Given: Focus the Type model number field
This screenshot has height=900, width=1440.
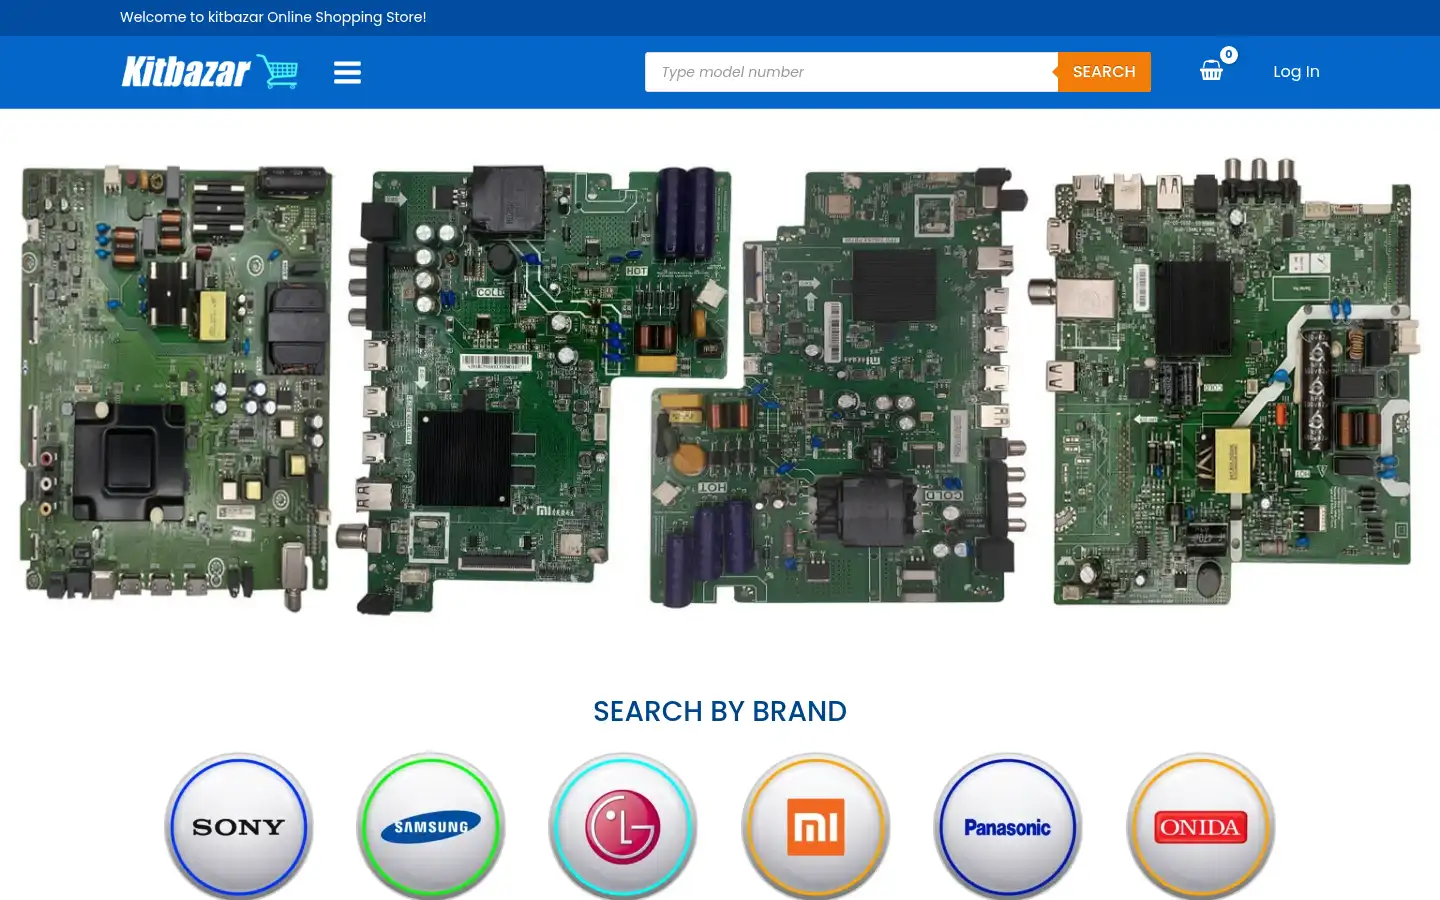Looking at the screenshot, I should pos(851,72).
